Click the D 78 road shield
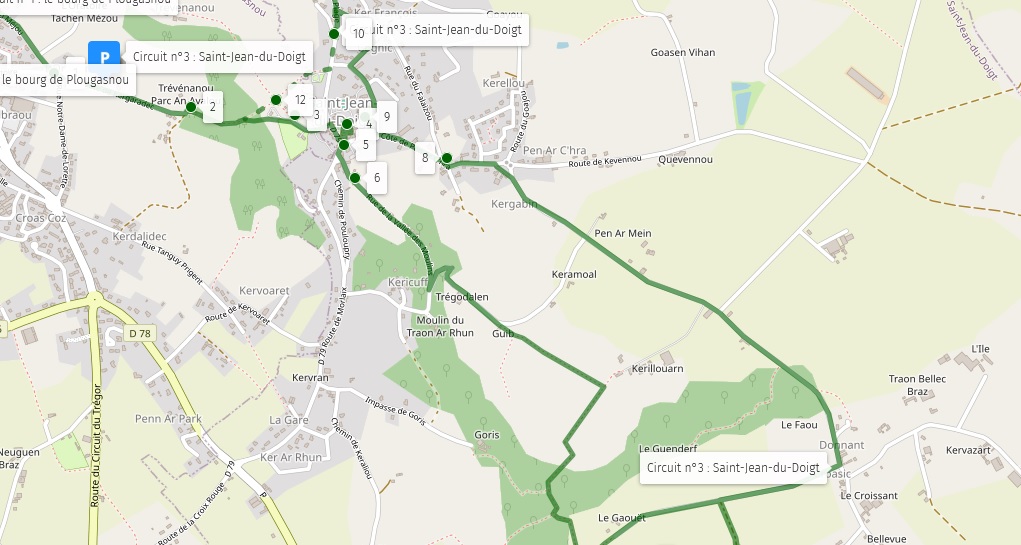This screenshot has height=545, width=1021. (139, 333)
